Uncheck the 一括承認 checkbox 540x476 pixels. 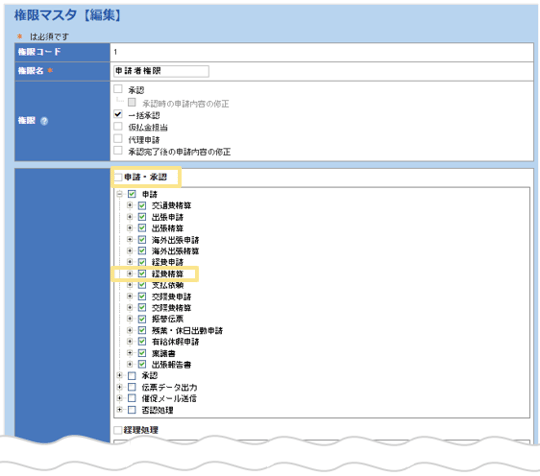click(118, 114)
